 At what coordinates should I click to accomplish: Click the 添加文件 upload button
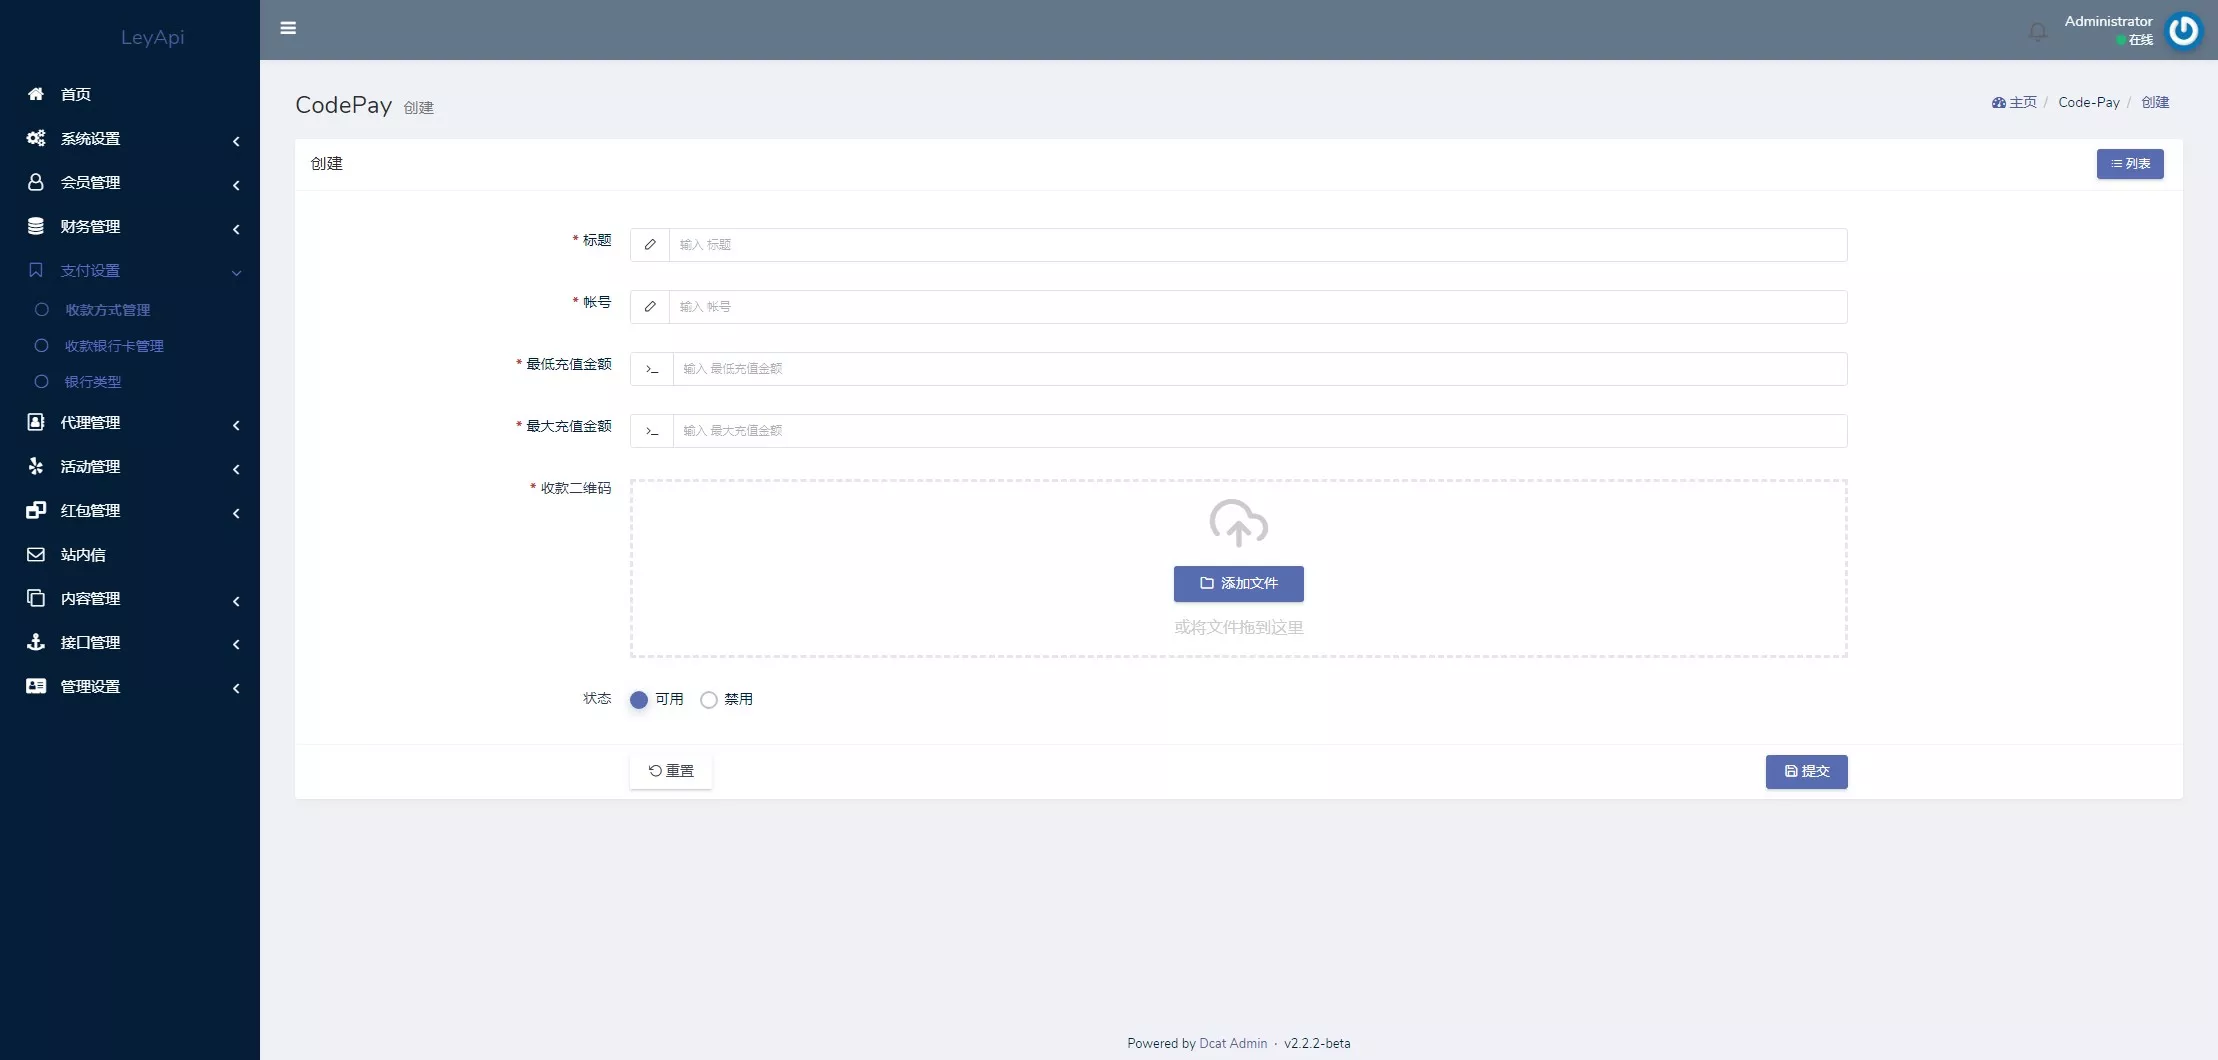coord(1238,584)
